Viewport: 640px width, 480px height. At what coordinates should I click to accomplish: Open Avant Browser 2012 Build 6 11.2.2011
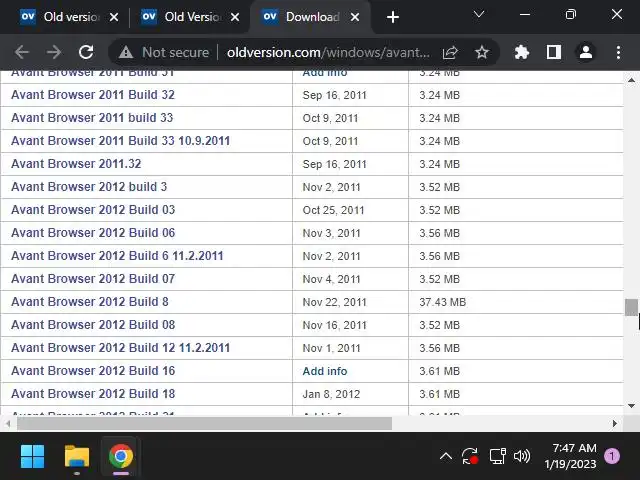click(x=118, y=256)
